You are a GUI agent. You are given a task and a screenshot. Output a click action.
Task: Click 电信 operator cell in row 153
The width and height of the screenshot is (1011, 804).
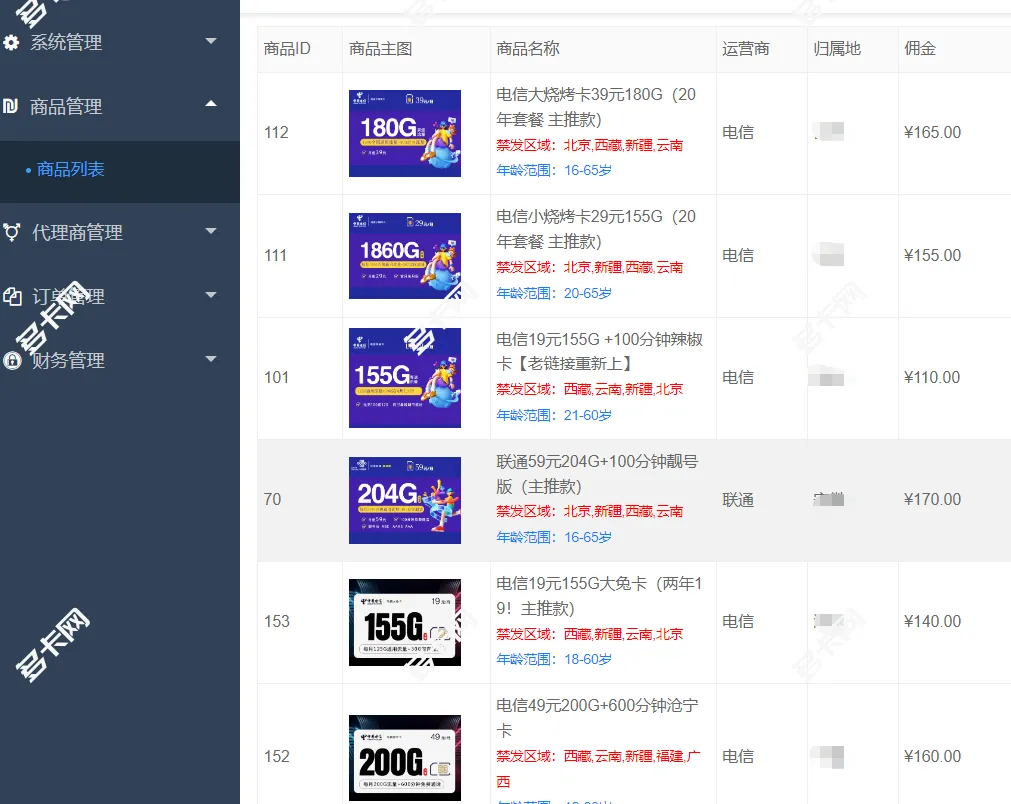pos(738,622)
